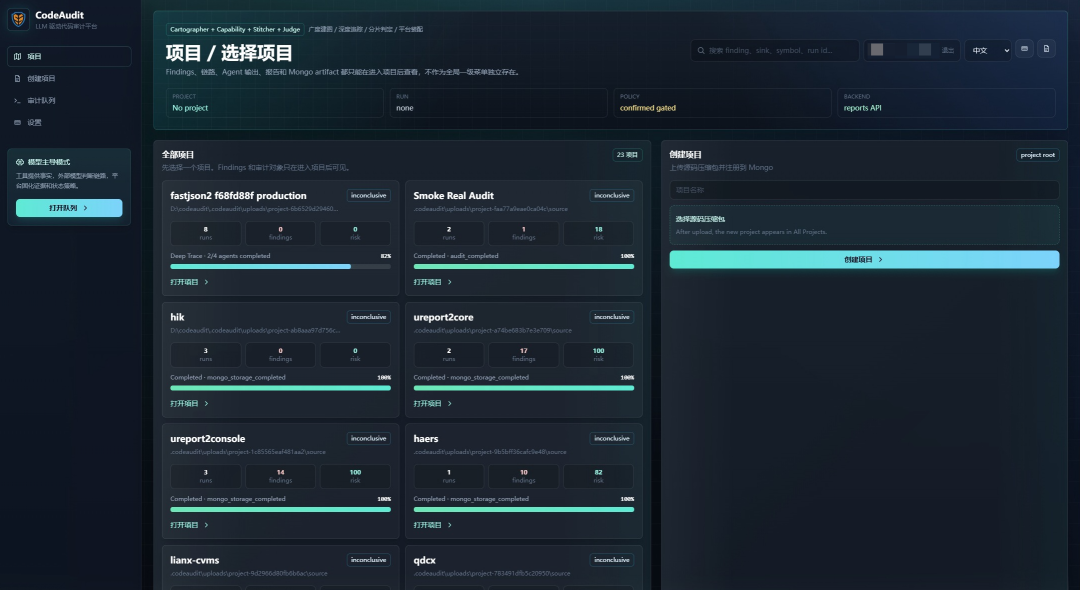Expand fastjson2 project via 打开项目 chevron
The width and height of the screenshot is (1080, 590).
tap(206, 282)
